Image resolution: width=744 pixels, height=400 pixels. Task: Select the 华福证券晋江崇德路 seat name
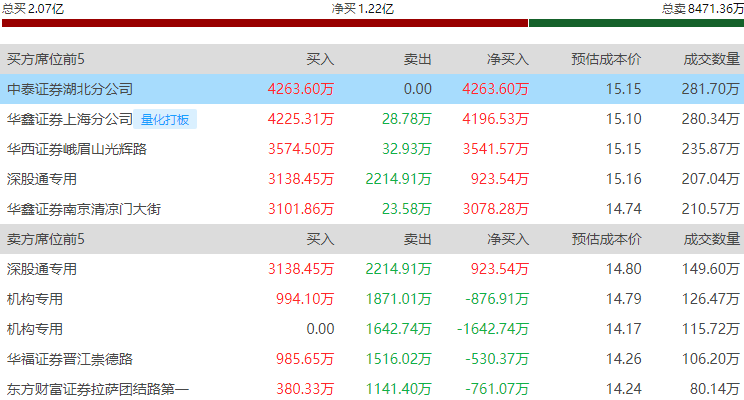70,359
